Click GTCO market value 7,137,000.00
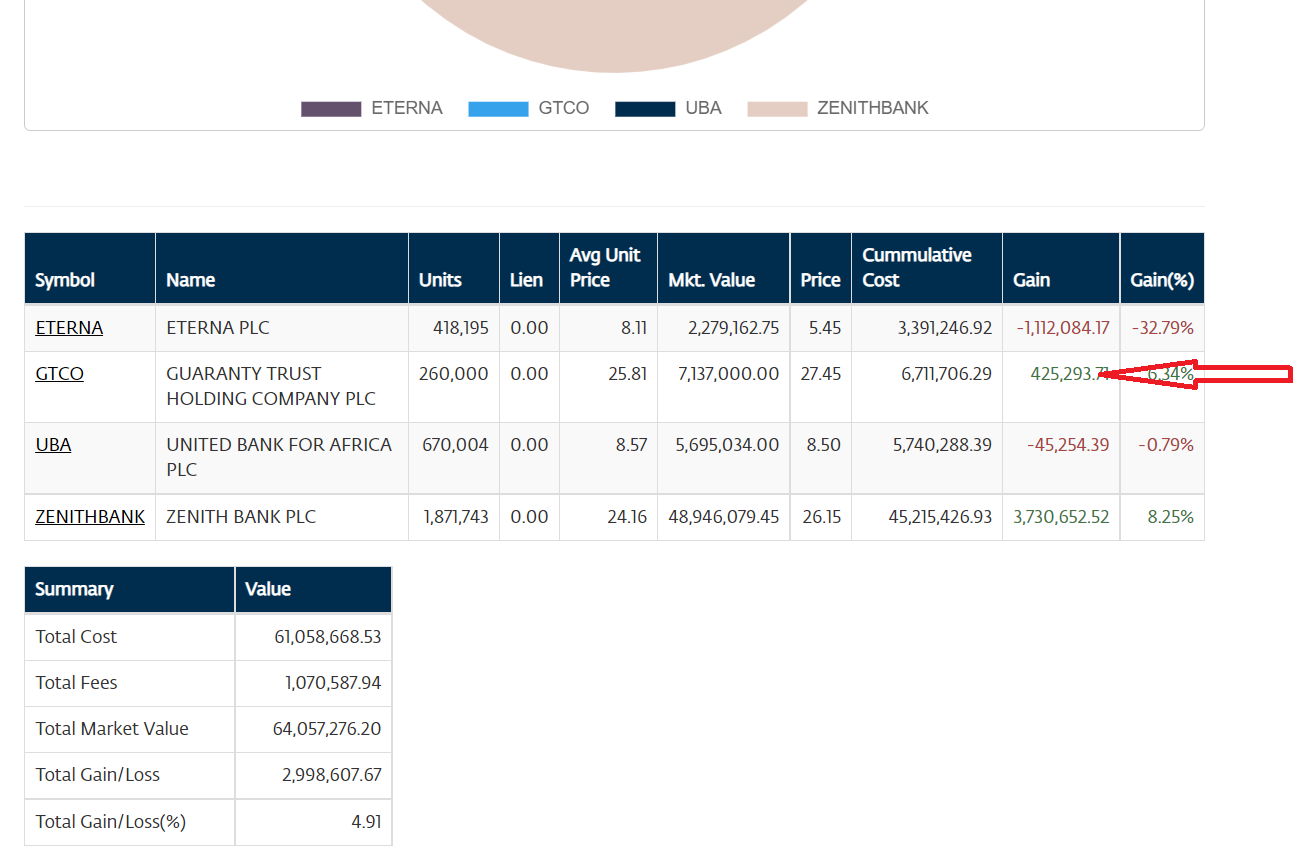1301x856 pixels. tap(728, 374)
